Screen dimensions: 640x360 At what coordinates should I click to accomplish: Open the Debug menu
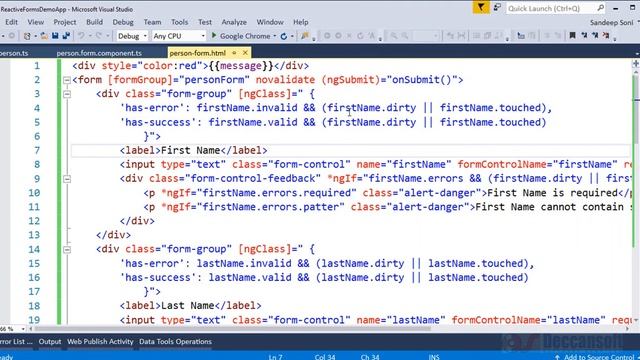pyautogui.click(x=123, y=22)
